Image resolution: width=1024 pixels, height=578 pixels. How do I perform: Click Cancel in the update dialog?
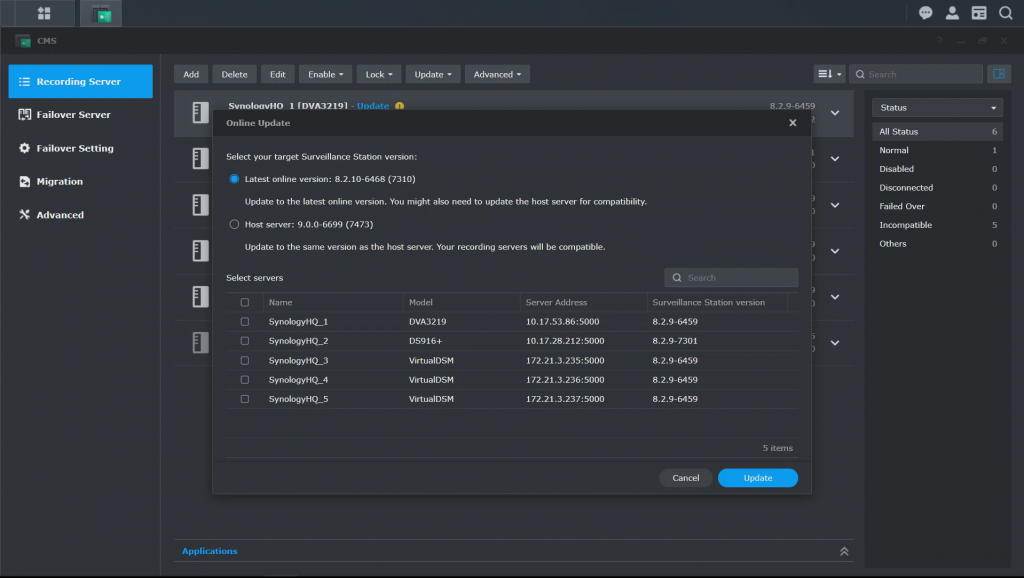[685, 478]
